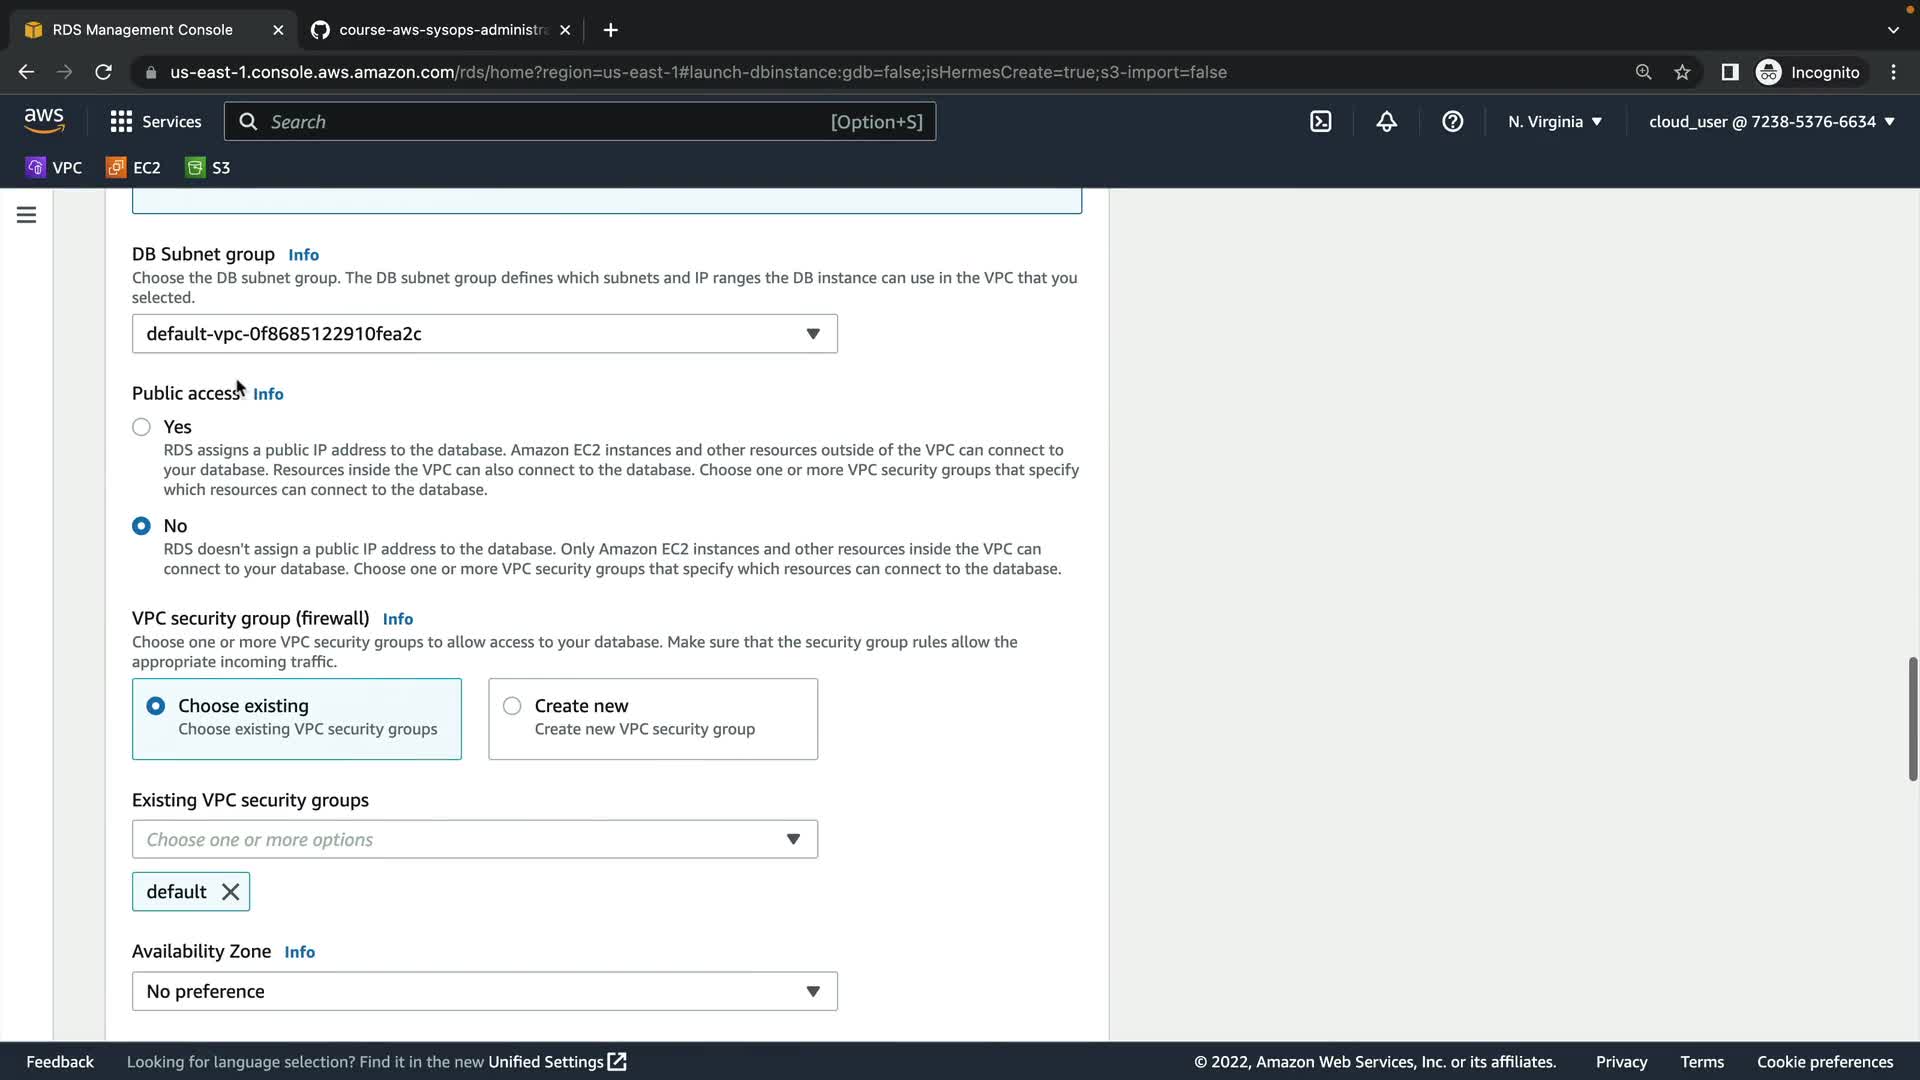This screenshot has height=1080, width=1920.
Task: Click Info link next to Public access
Action: [268, 394]
